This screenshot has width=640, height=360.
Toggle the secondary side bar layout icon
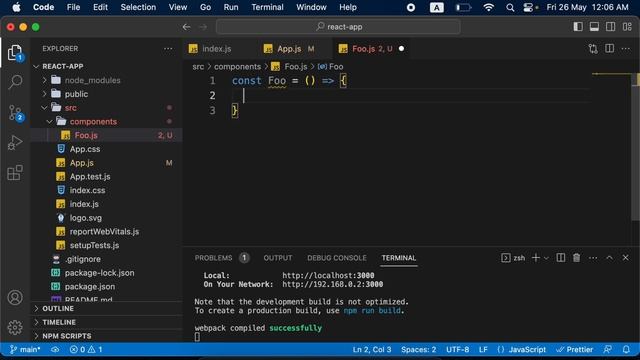point(611,27)
